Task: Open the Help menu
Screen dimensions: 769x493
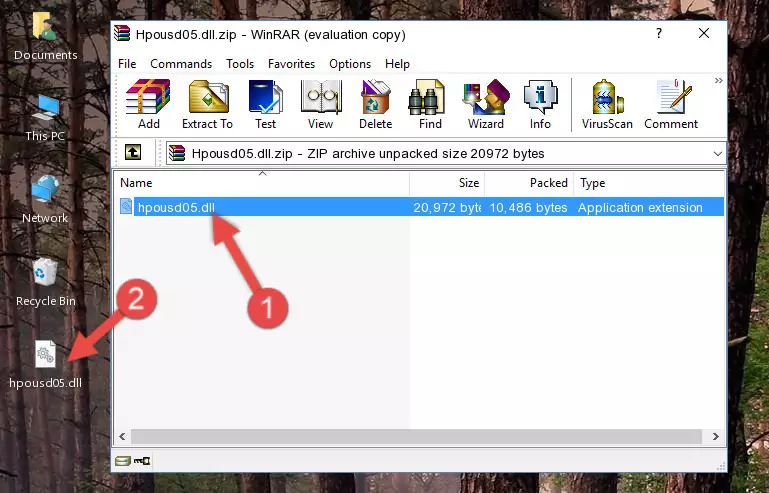Action: click(397, 64)
